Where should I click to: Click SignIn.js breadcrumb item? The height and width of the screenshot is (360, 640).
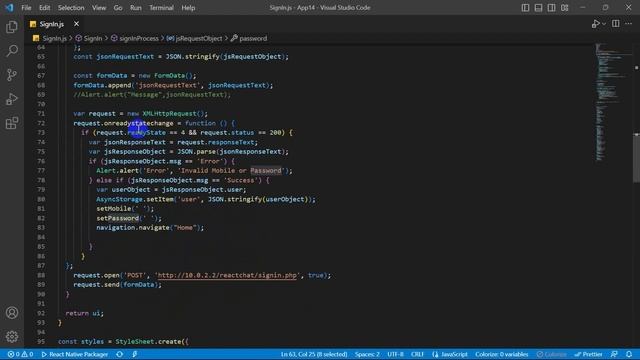[55, 38]
